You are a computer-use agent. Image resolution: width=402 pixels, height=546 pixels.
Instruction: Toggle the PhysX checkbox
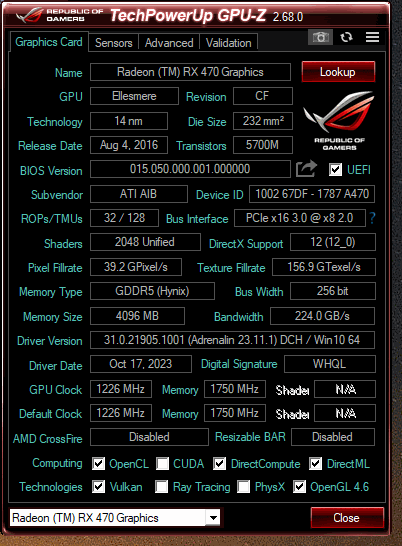click(x=243, y=487)
